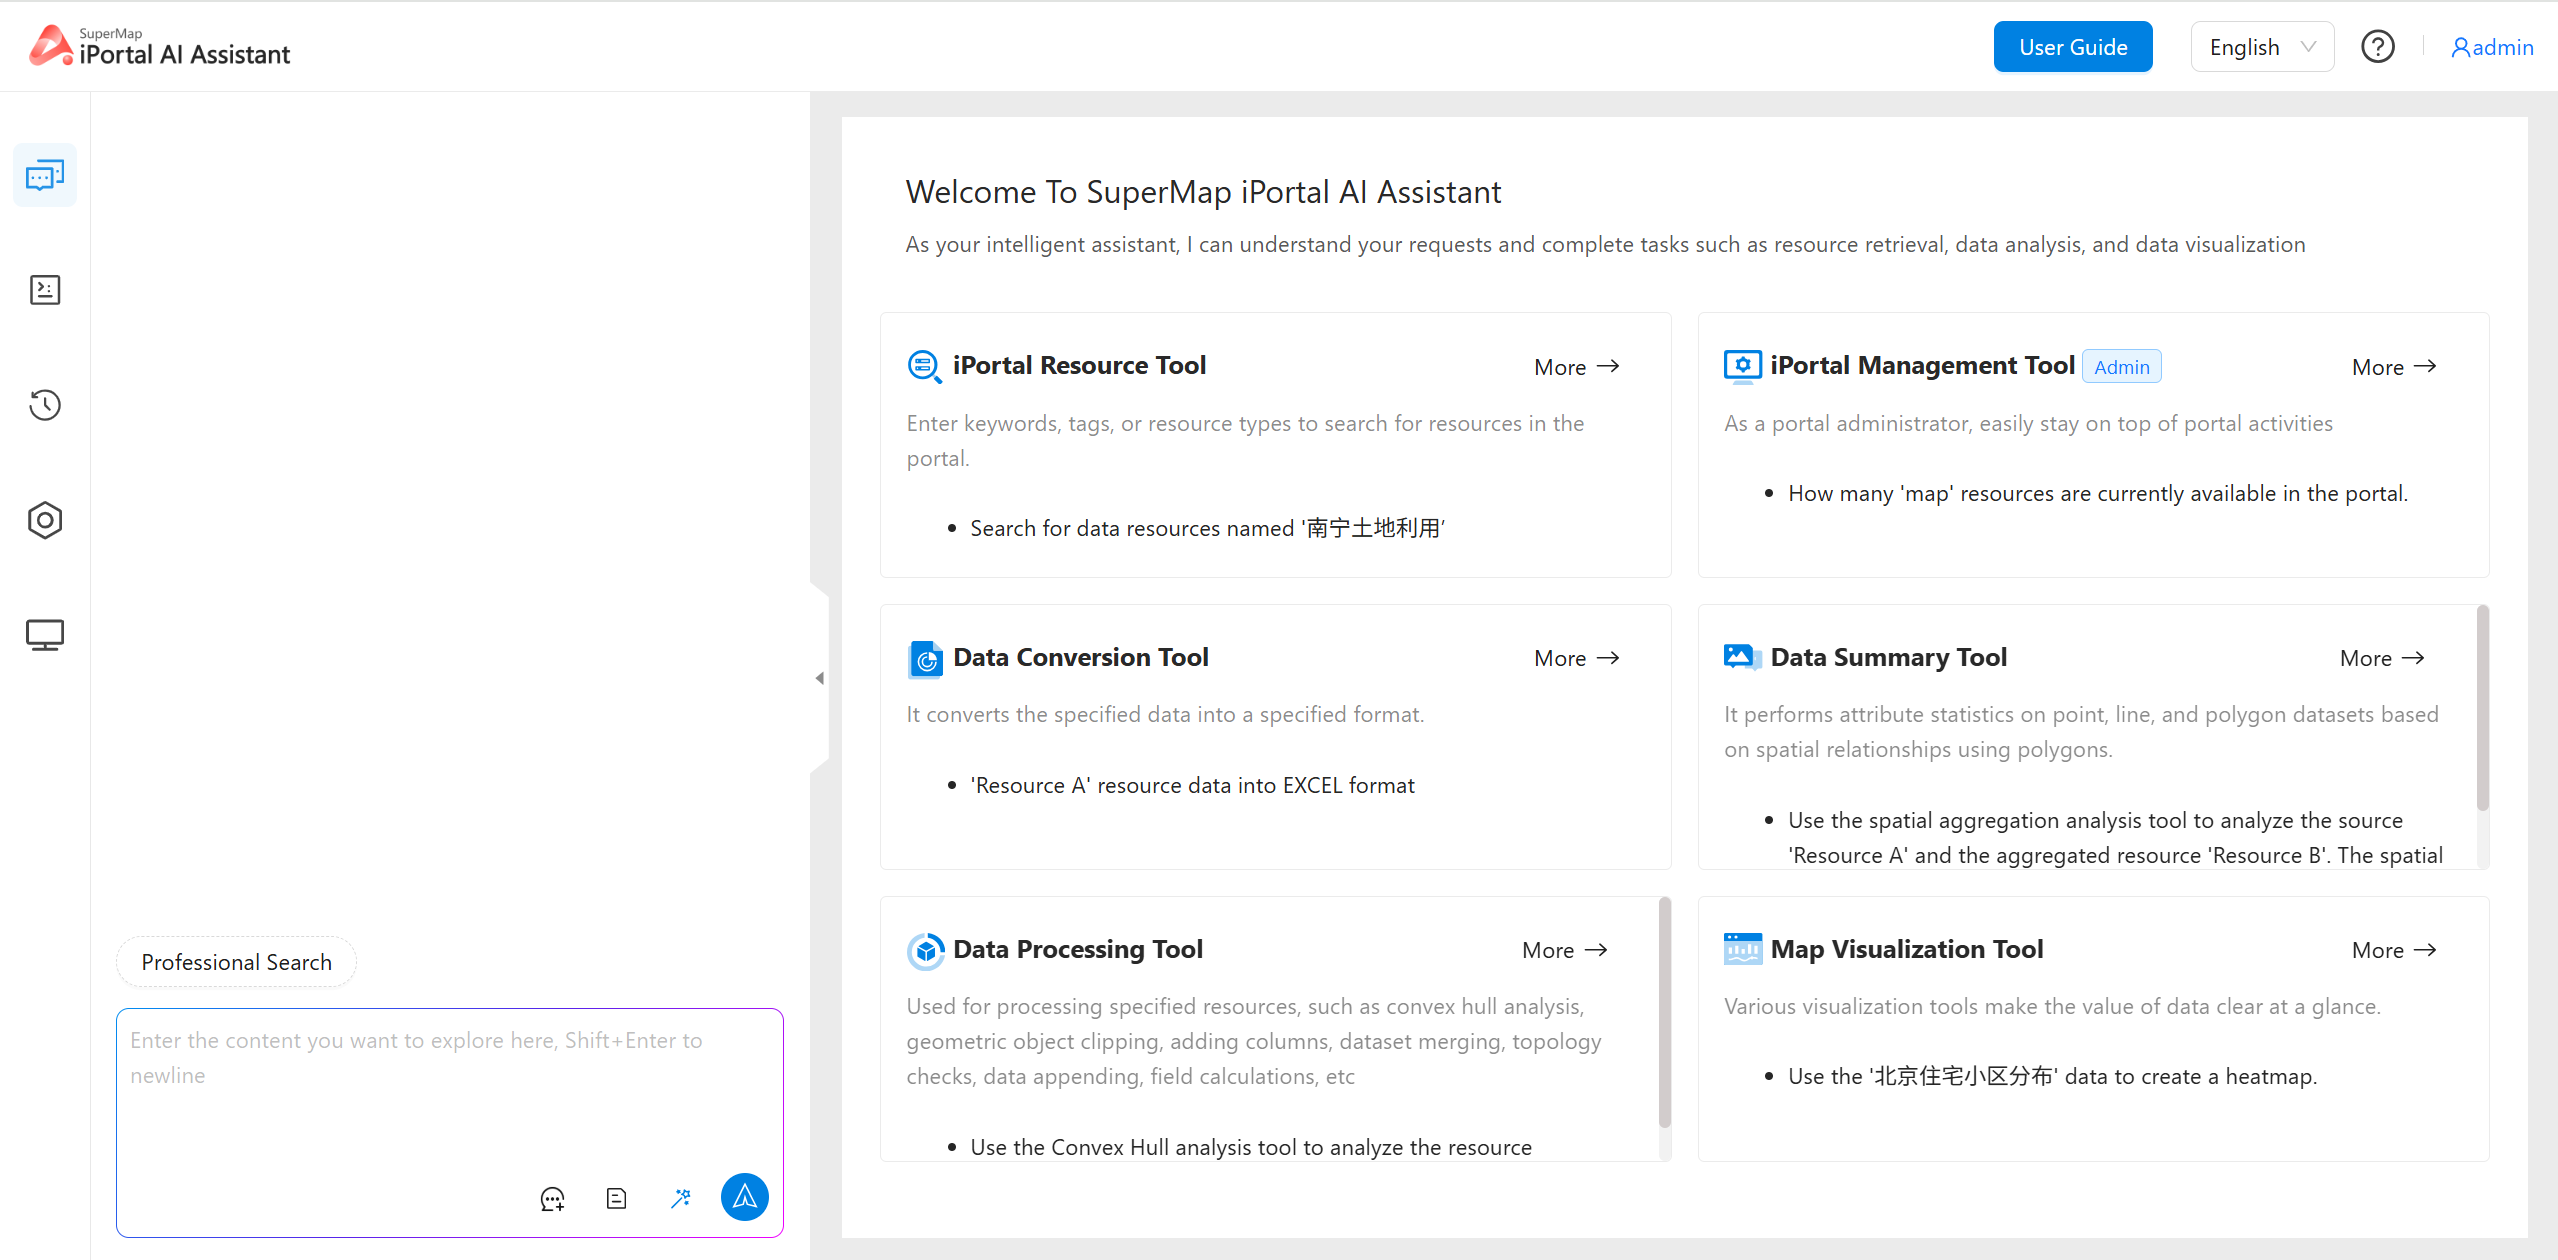Click the Map Visualization Tool icon
2558x1260 pixels.
pos(1742,949)
